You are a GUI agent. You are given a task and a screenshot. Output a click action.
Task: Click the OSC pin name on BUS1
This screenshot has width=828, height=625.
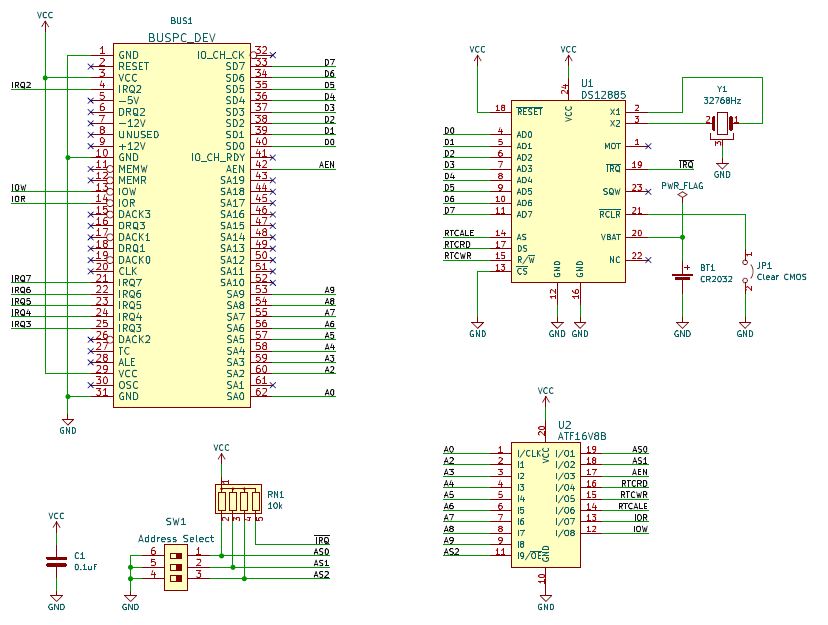[x=128, y=385]
